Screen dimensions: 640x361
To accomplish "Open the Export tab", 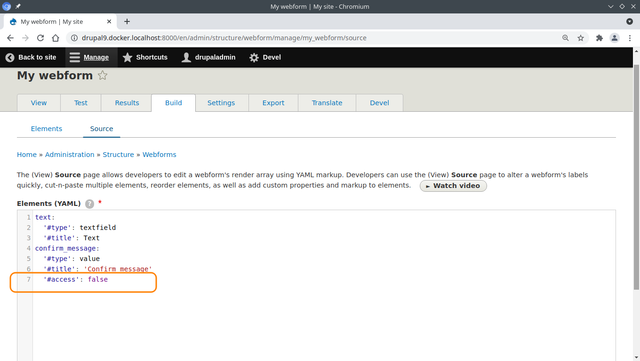I will (273, 103).
